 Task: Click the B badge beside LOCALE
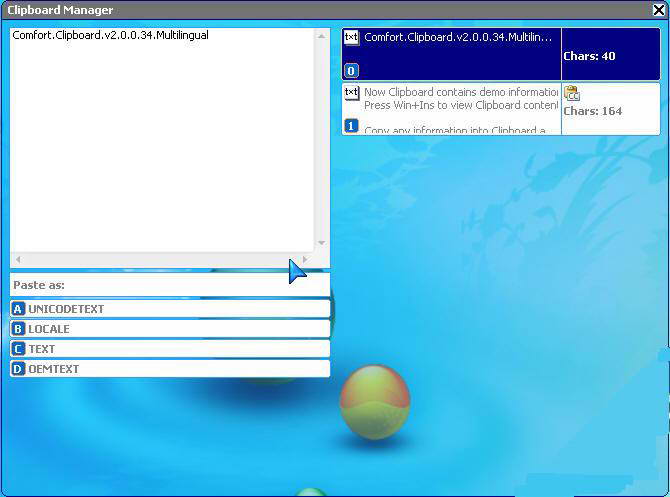click(18, 329)
